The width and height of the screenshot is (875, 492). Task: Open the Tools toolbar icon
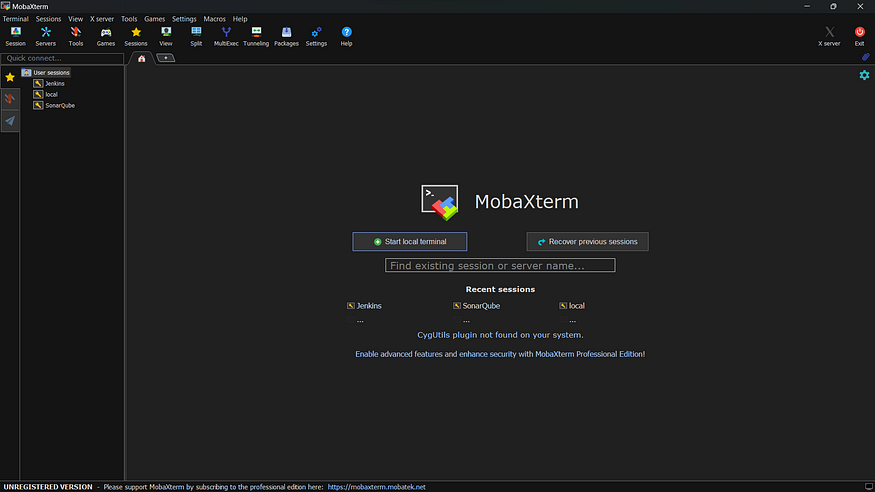(76, 36)
